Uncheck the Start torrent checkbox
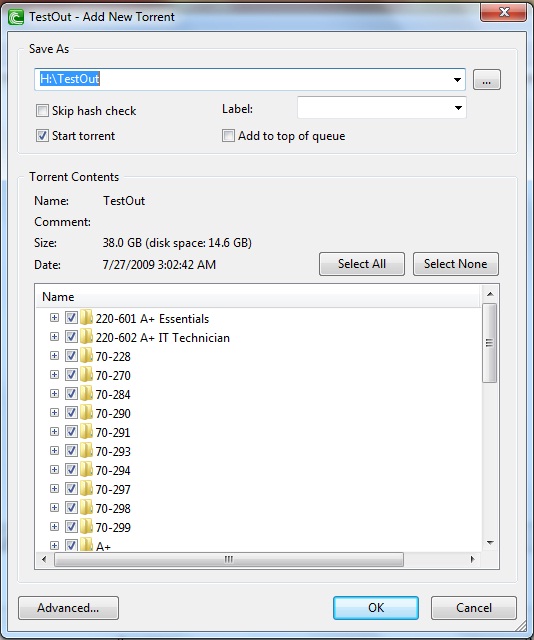The image size is (534, 640). coord(42,136)
